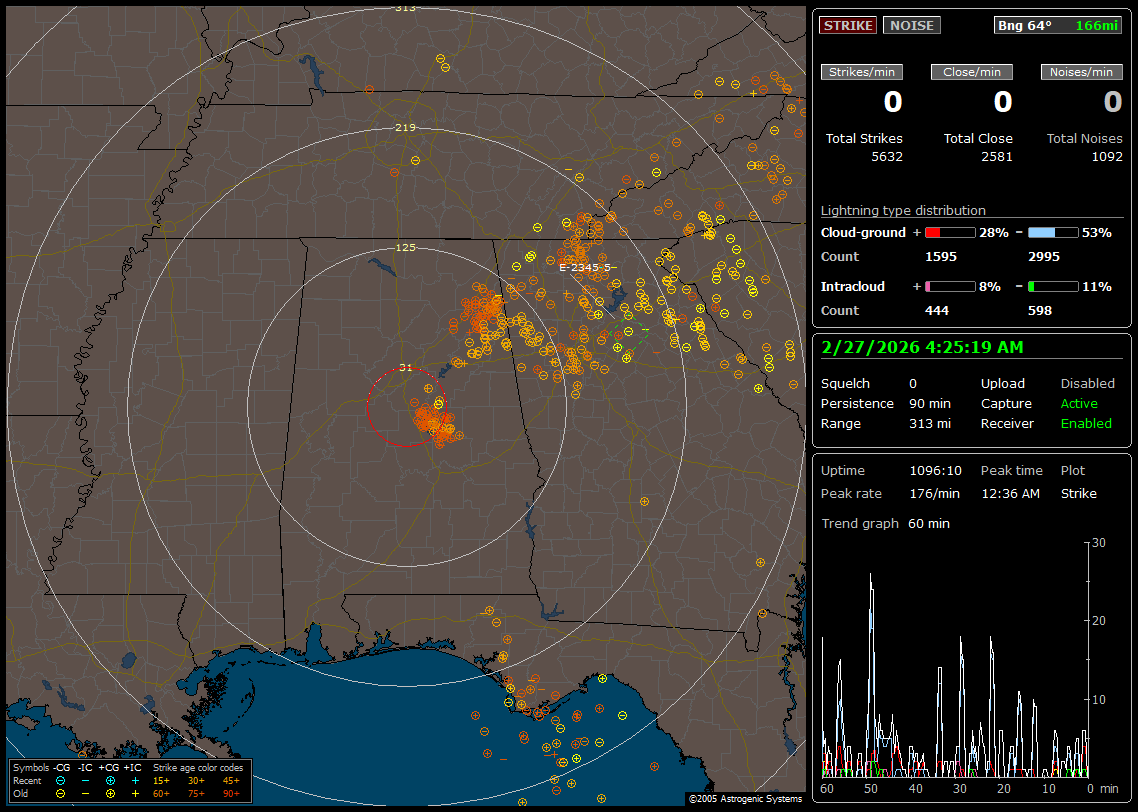Click the Upload Disabled status

tap(1087, 383)
